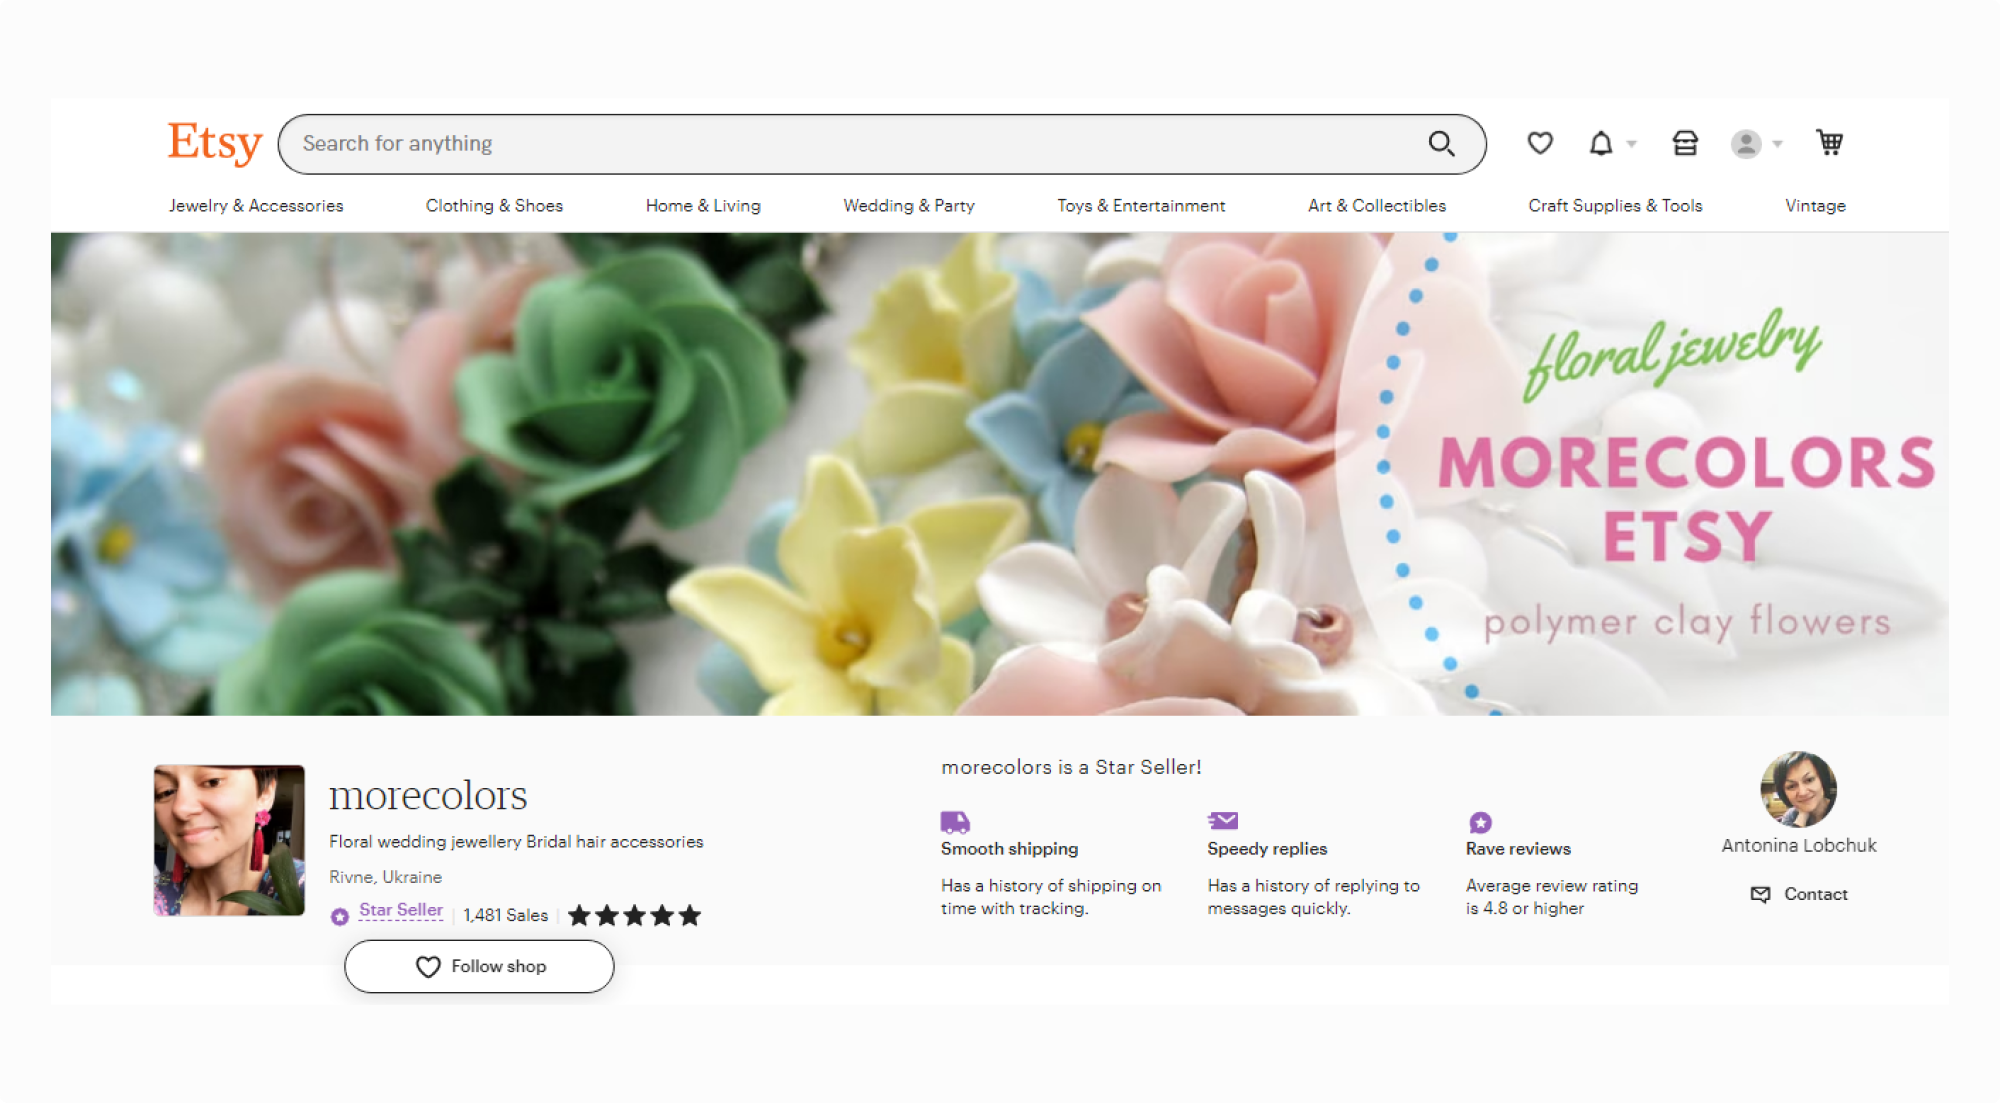Click the Rivne, Ukraine location text

pyautogui.click(x=385, y=877)
